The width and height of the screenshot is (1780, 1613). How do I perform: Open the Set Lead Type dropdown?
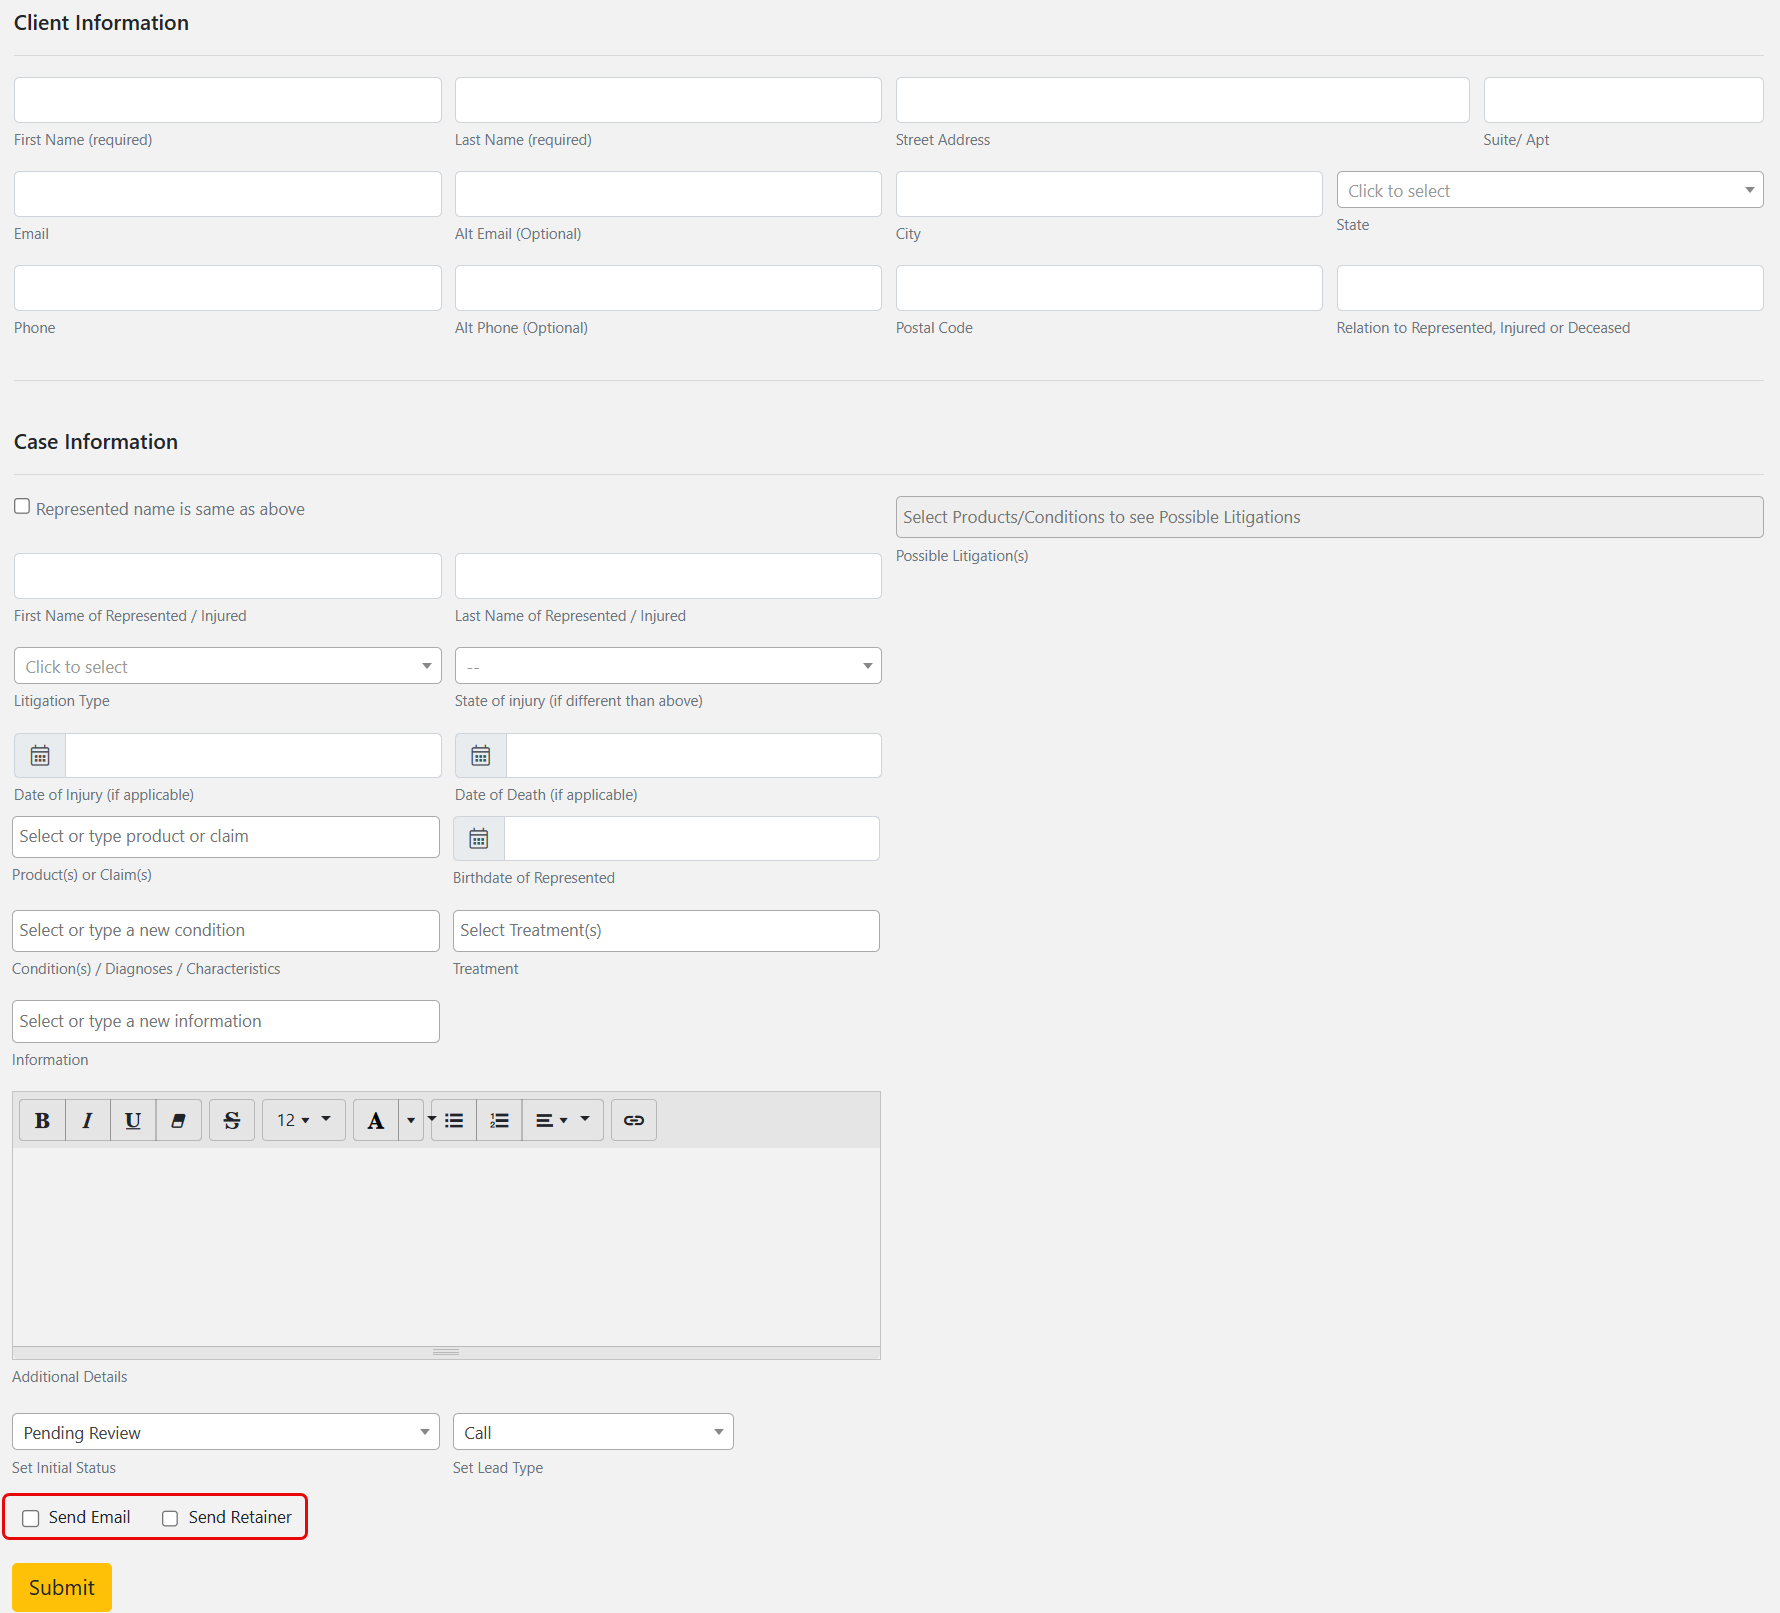[593, 1432]
